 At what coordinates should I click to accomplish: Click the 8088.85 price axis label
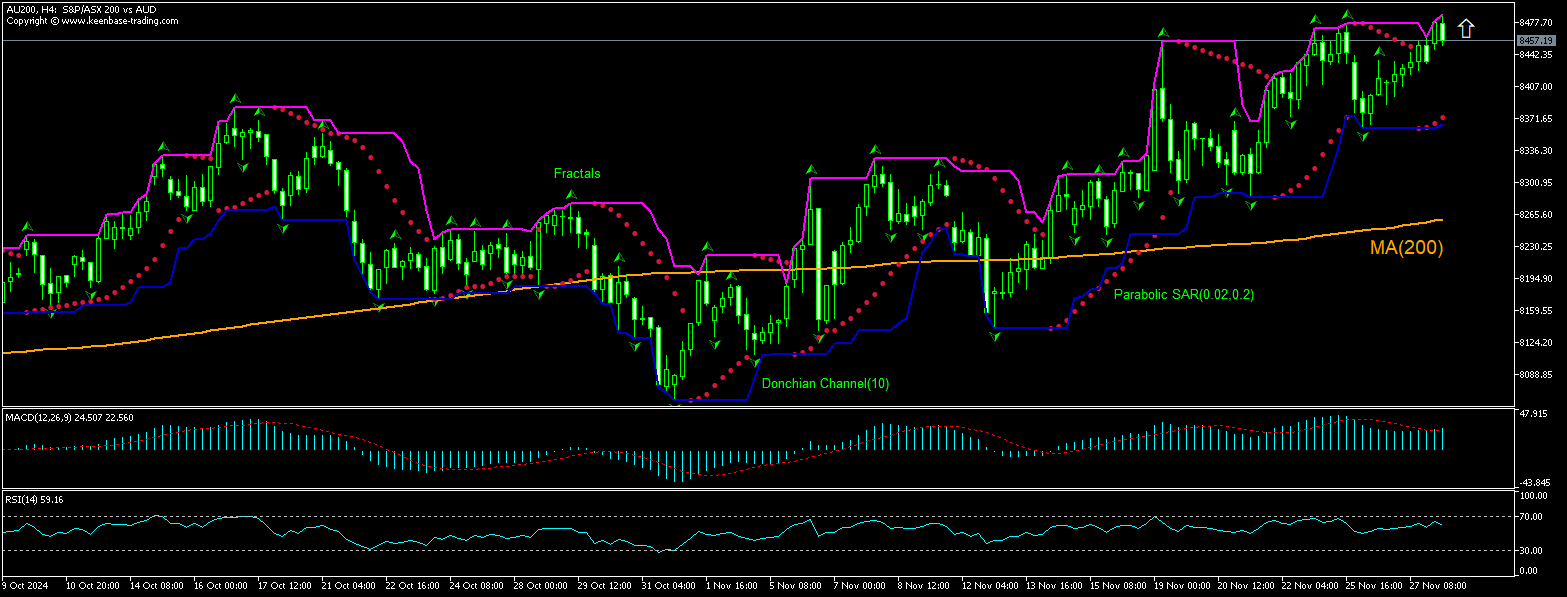click(x=1533, y=375)
